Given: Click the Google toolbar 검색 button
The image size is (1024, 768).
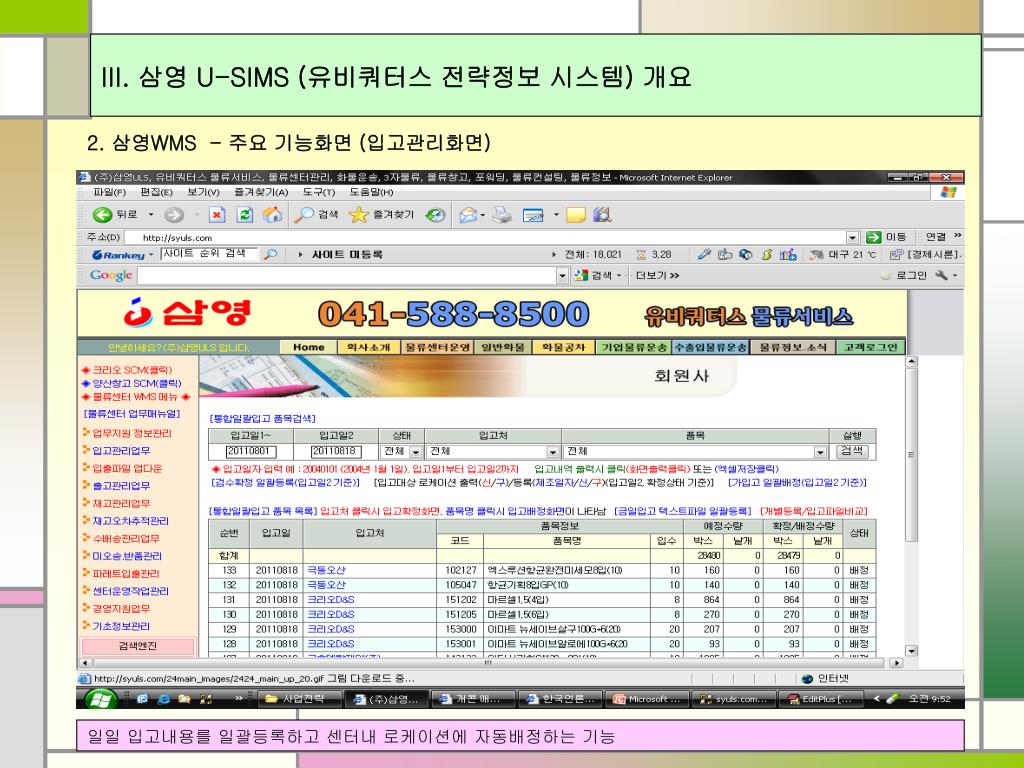Looking at the screenshot, I should click(x=600, y=276).
